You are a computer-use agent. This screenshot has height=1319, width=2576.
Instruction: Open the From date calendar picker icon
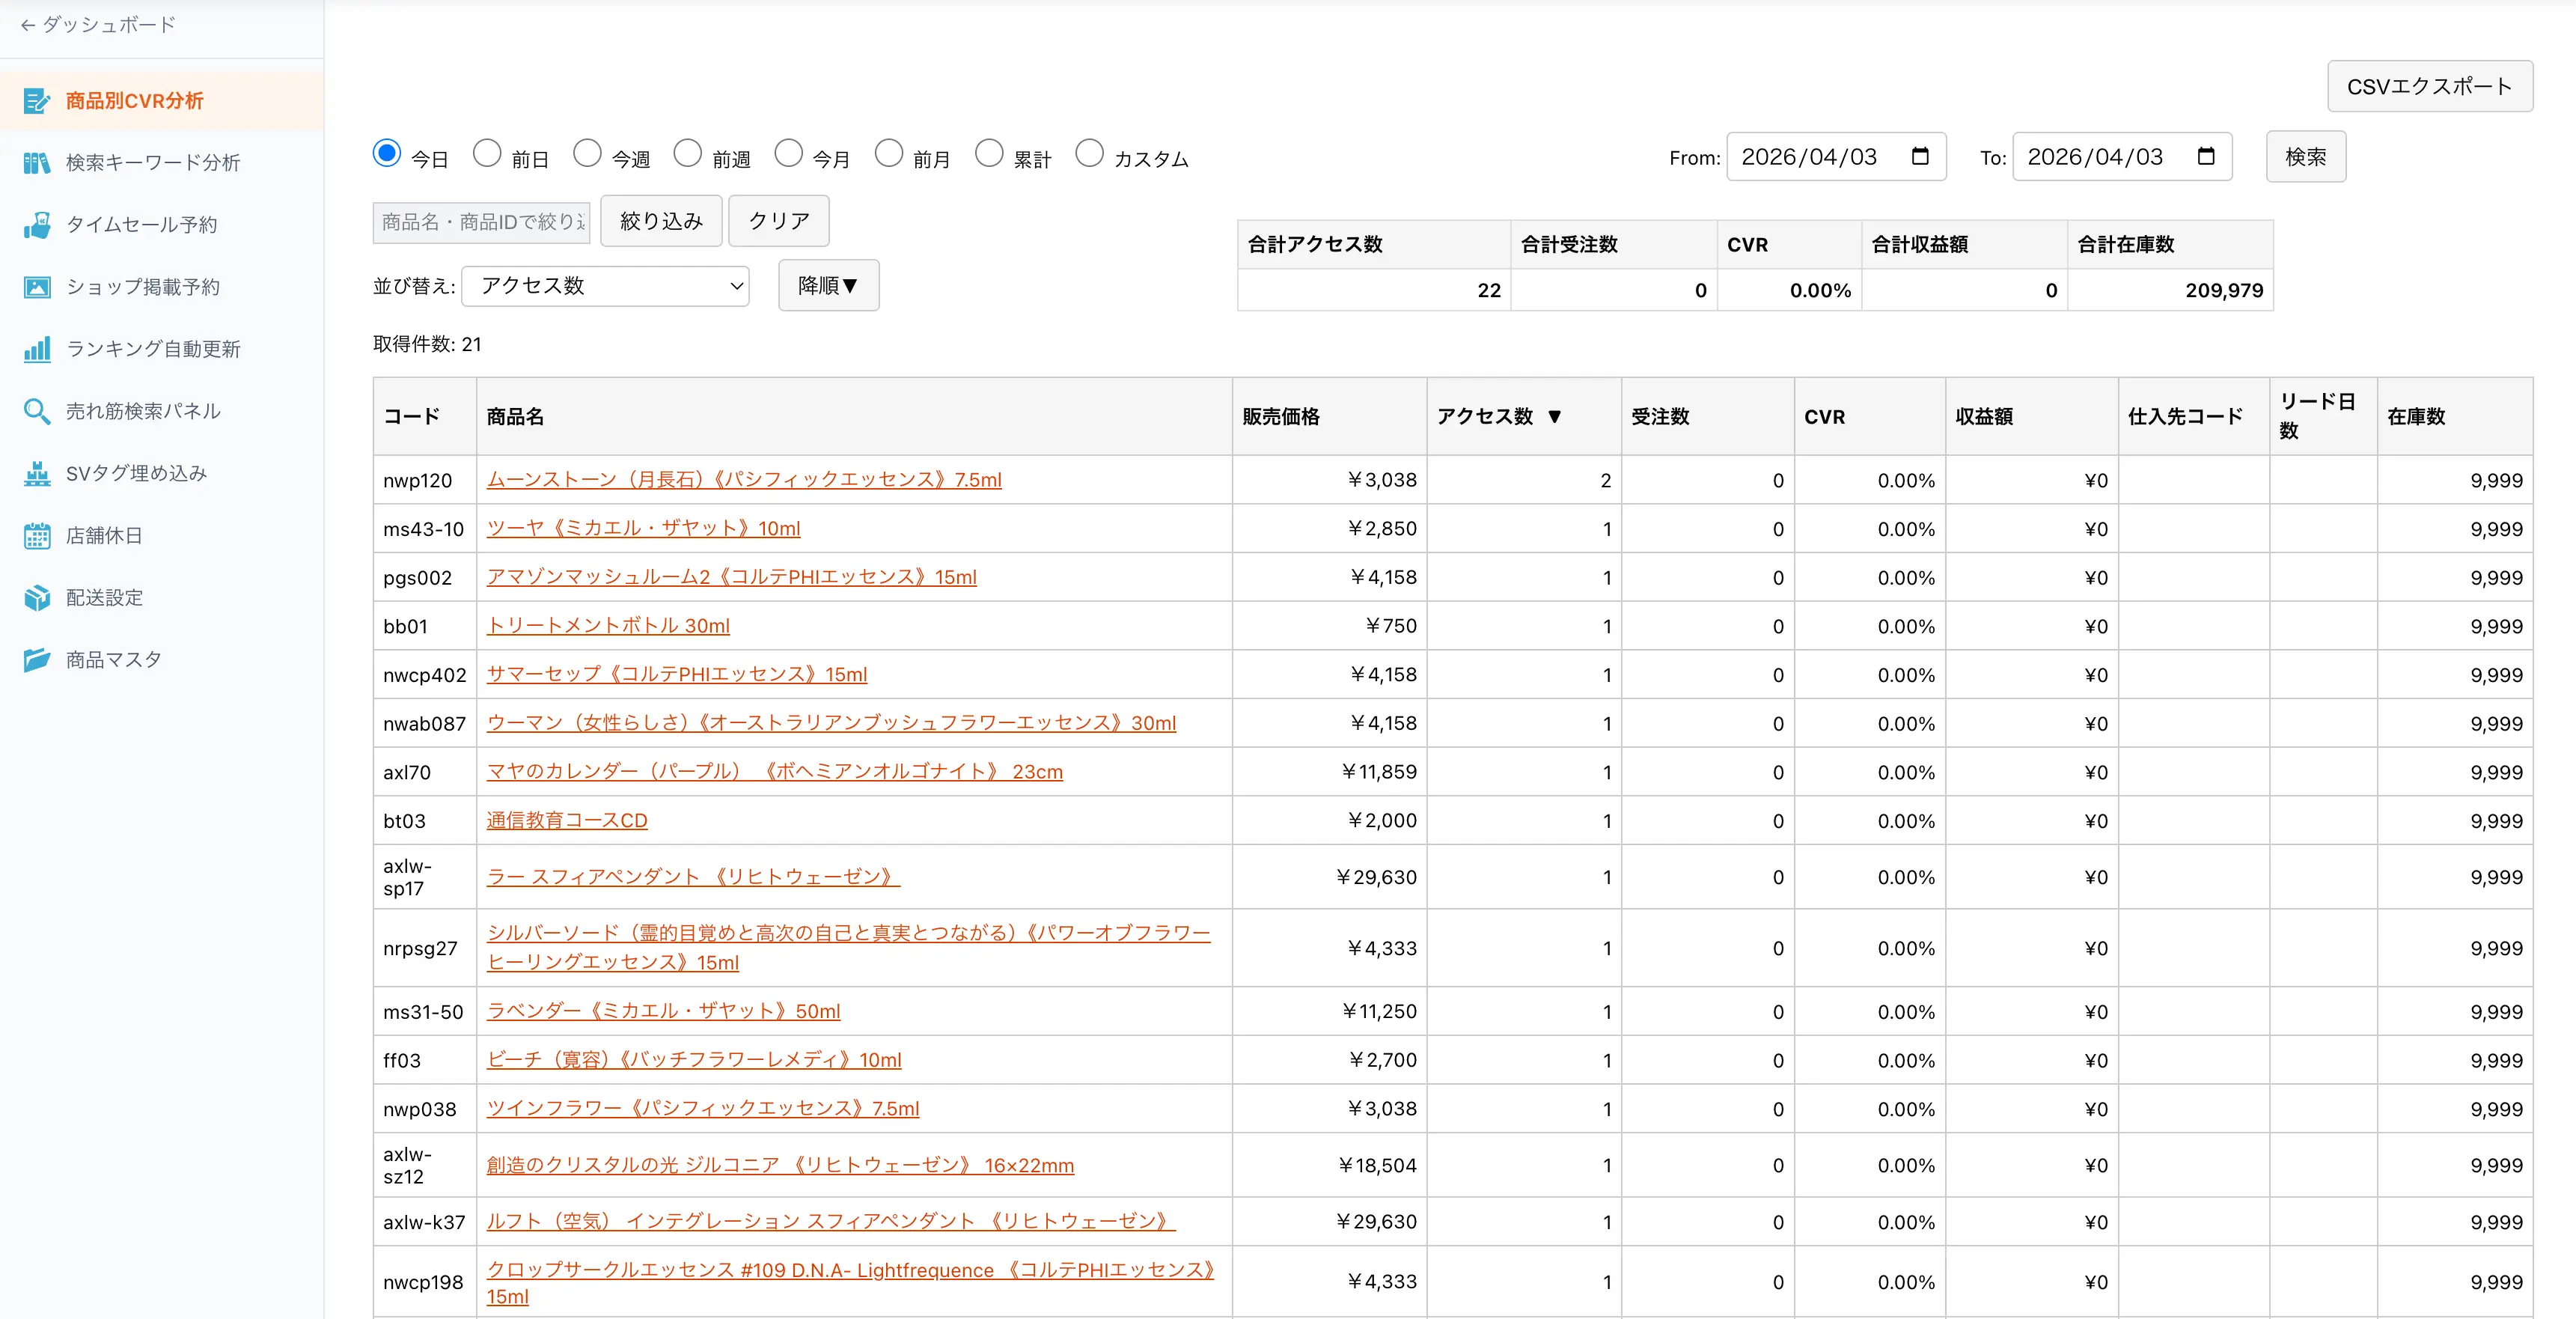pos(1919,157)
